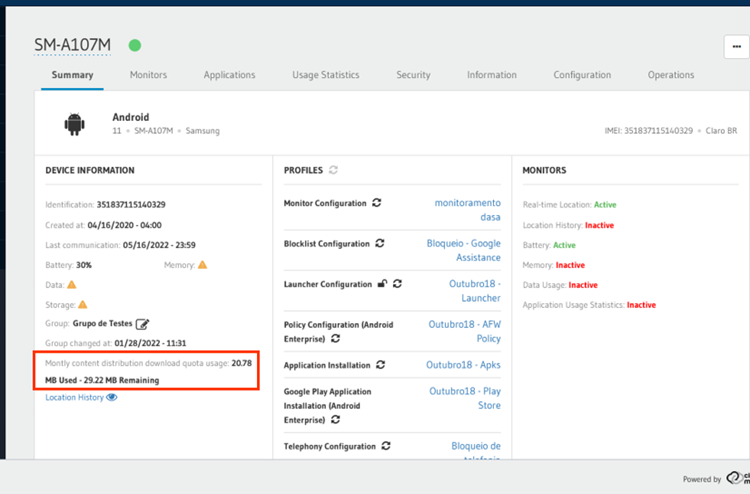Open the Bloqueio de telephony profile link
This screenshot has height=494, width=750.
(476, 451)
